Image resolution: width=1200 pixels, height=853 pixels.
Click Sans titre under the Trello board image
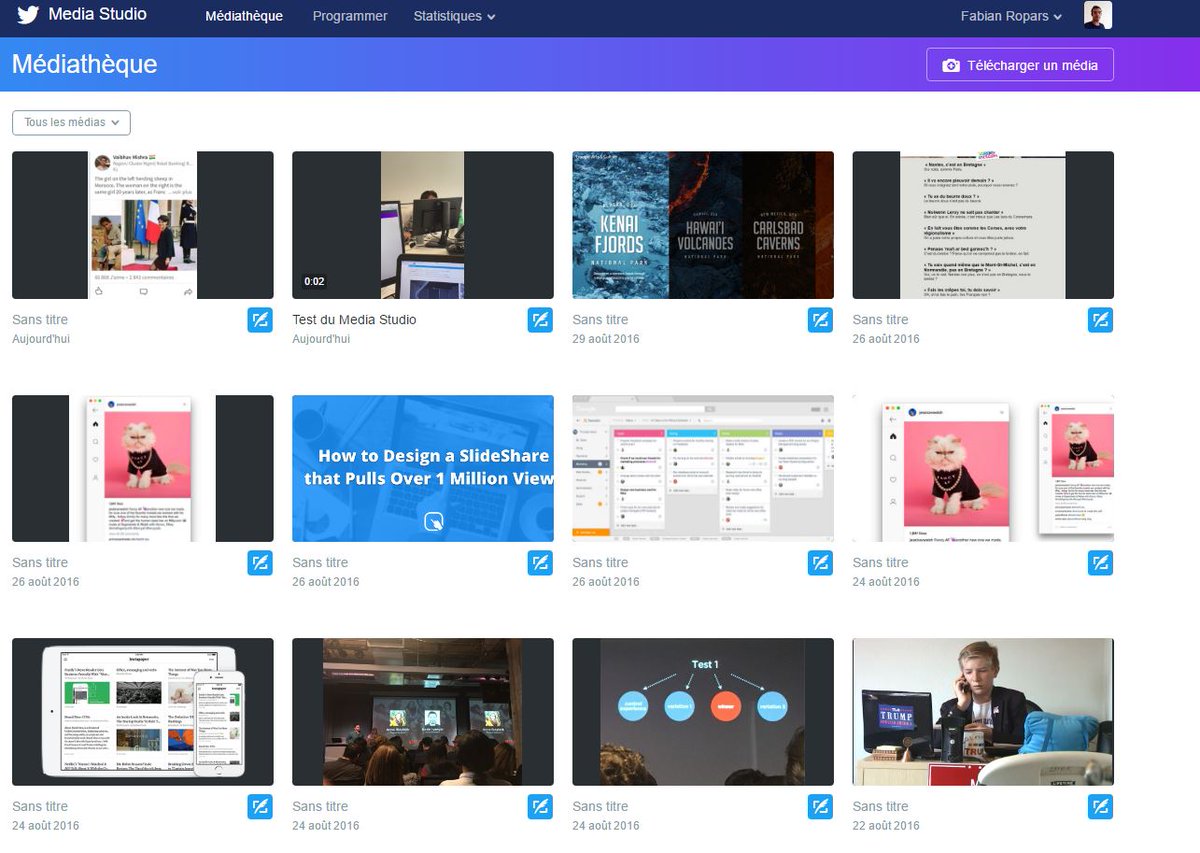pos(600,563)
